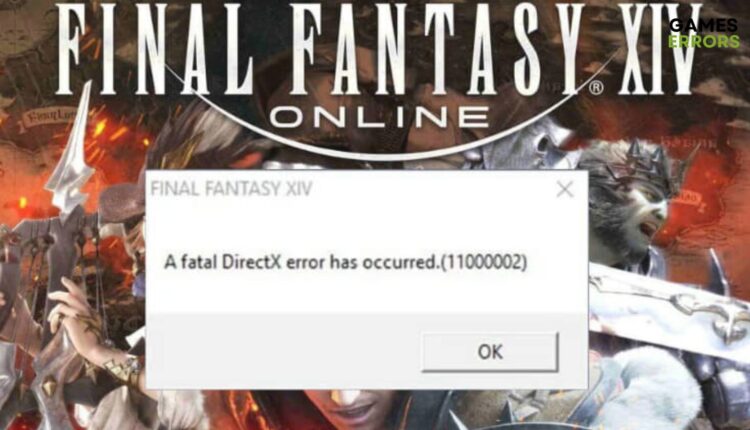
Task: Click the hat-wearing character on the left
Action: [x=120, y=215]
